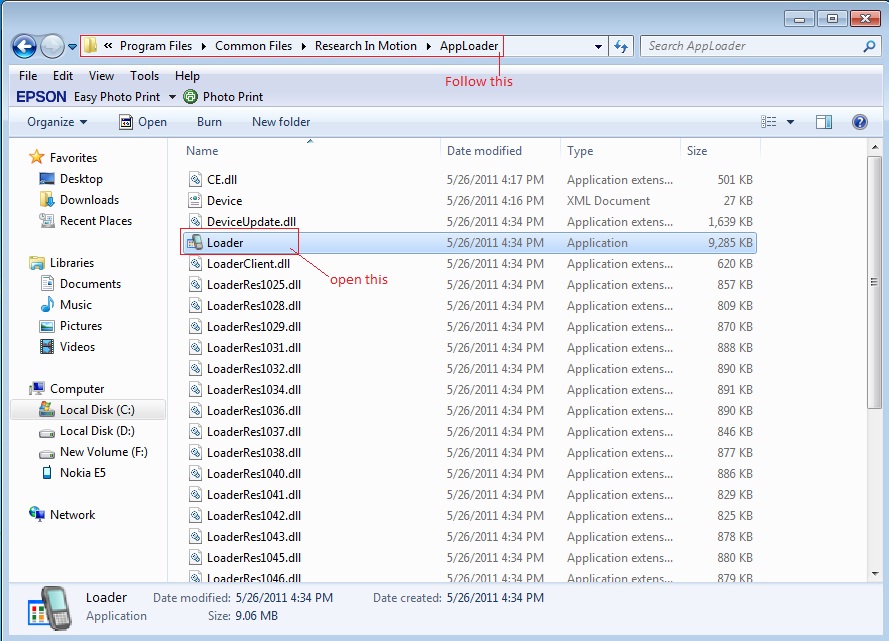Open the recent pages dropdown arrow
Screen dimensions: 889x641
click(x=72, y=47)
